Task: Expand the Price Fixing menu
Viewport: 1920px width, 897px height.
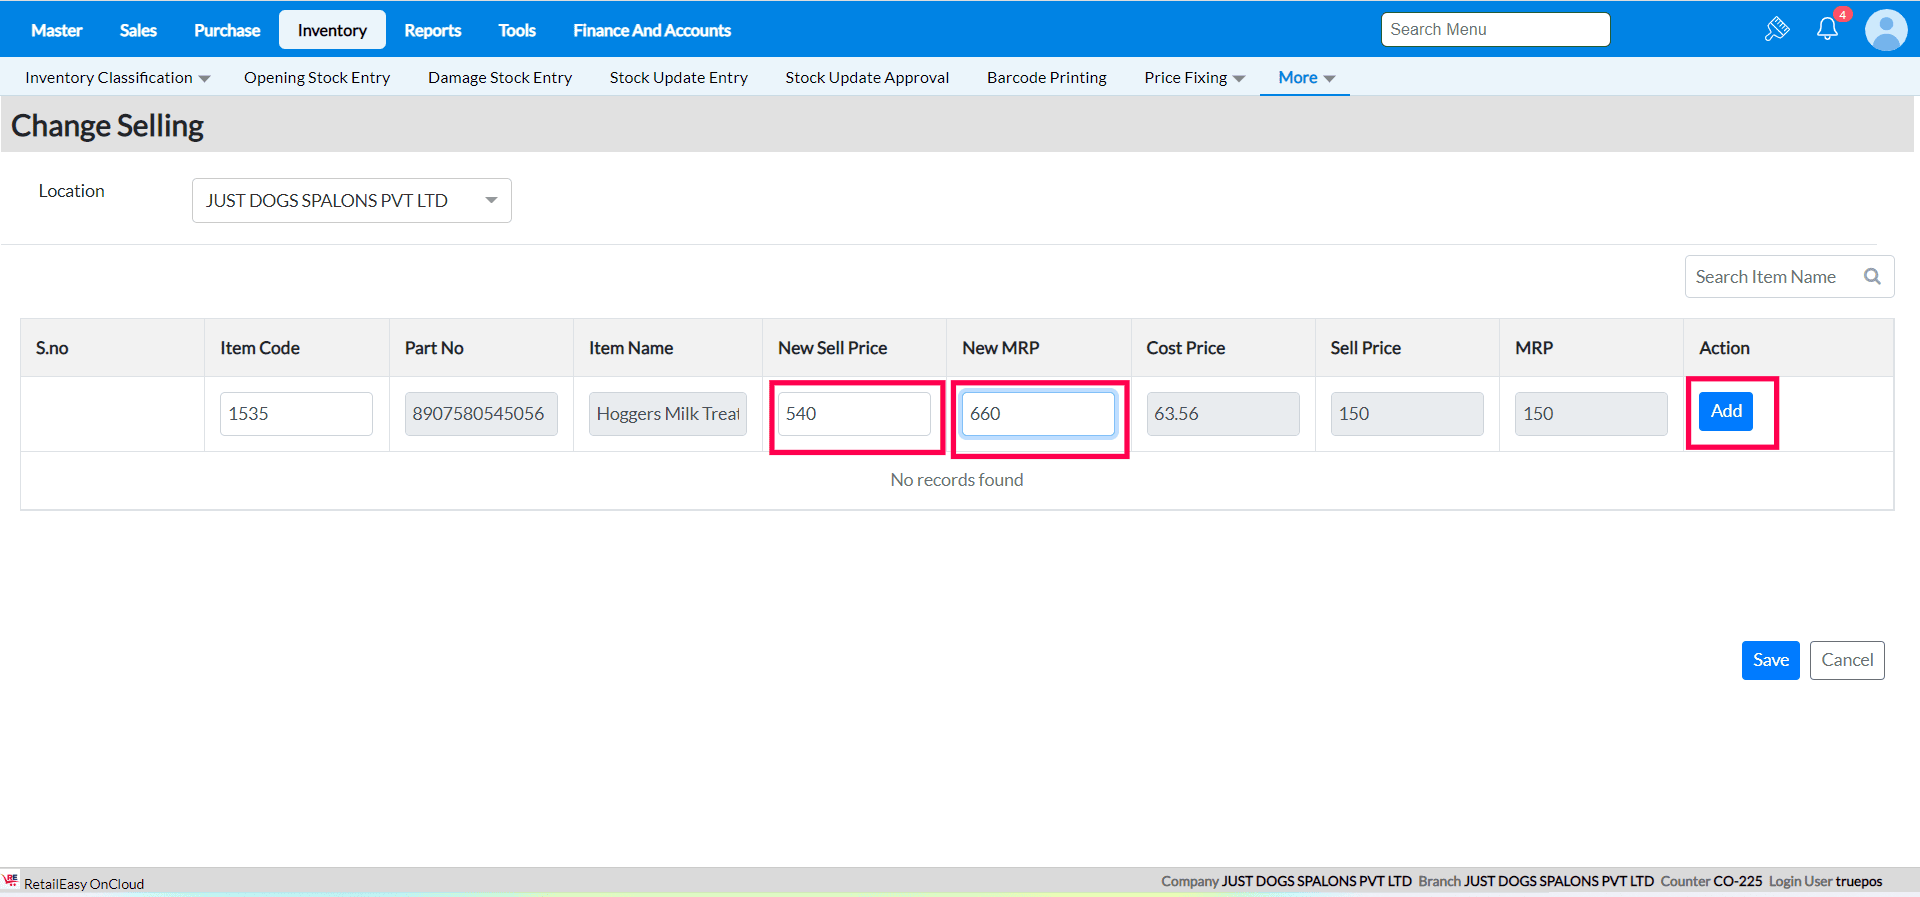Action: click(1194, 78)
